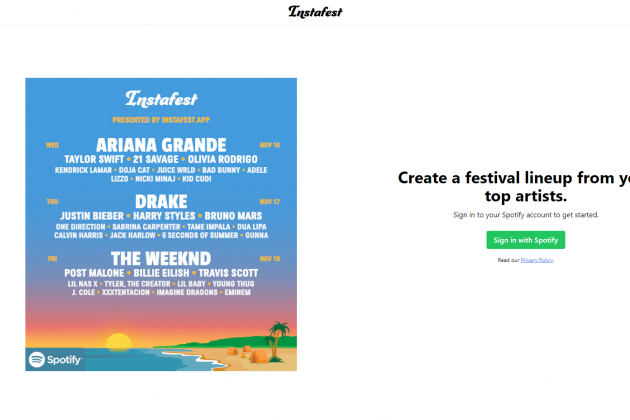
Task: Click the palm tree illustration on the poster
Action: point(278,332)
